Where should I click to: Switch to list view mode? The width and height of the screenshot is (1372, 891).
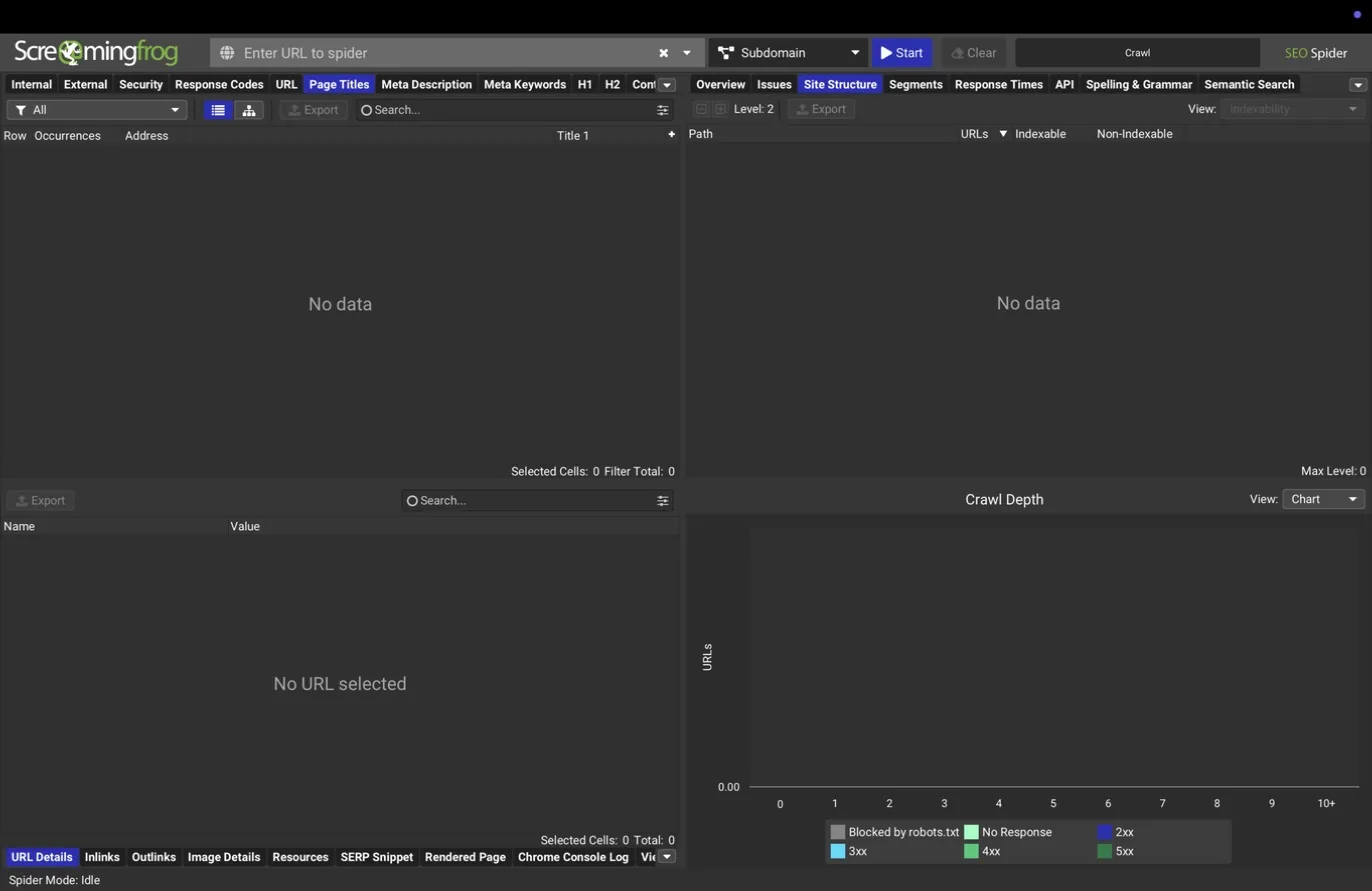coord(218,110)
